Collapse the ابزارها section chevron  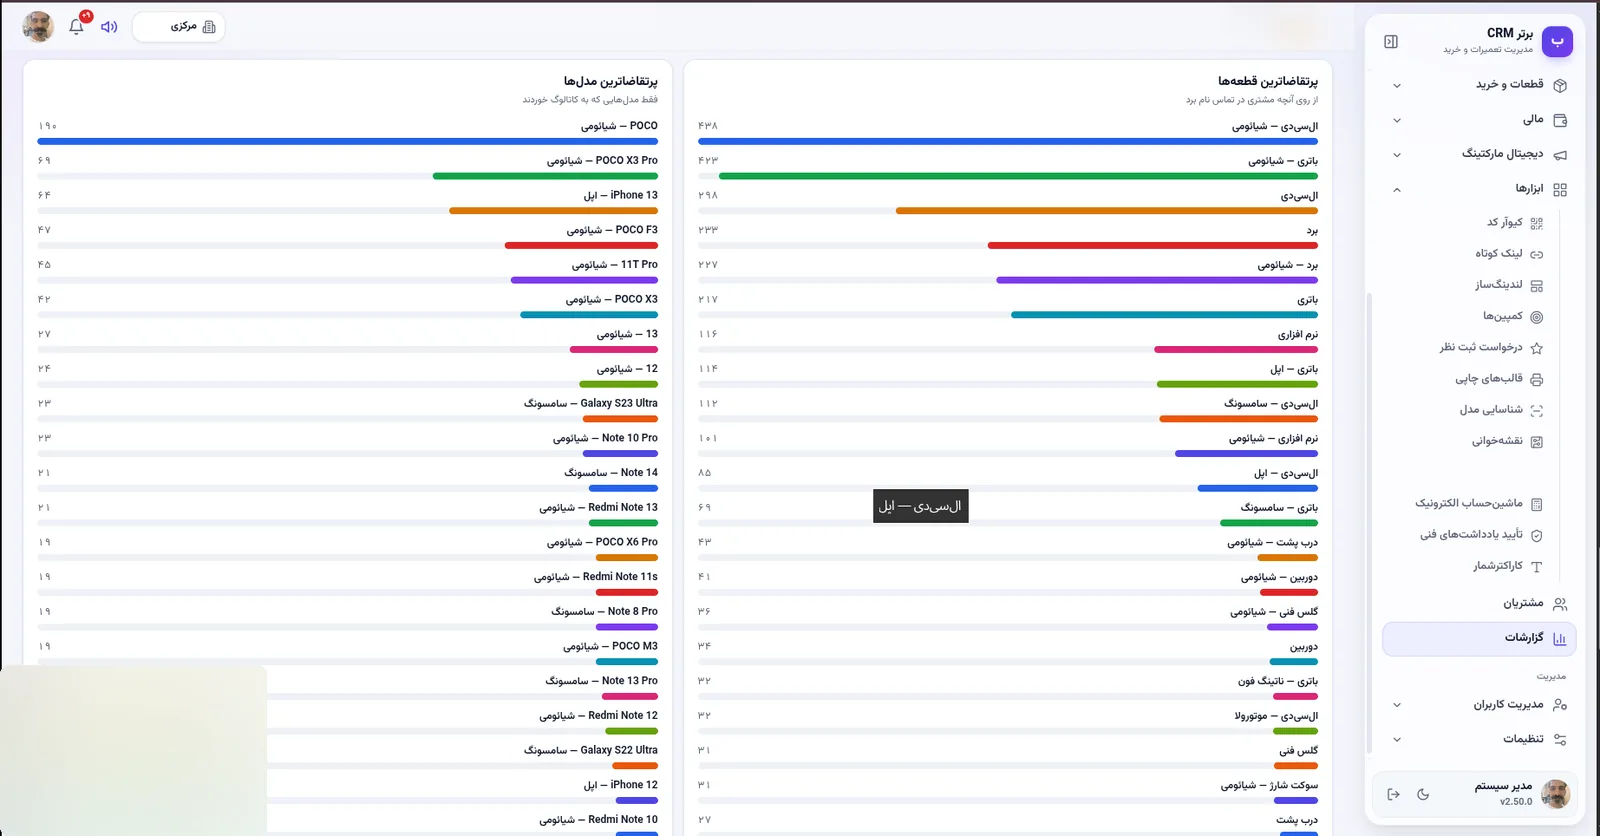point(1397,189)
